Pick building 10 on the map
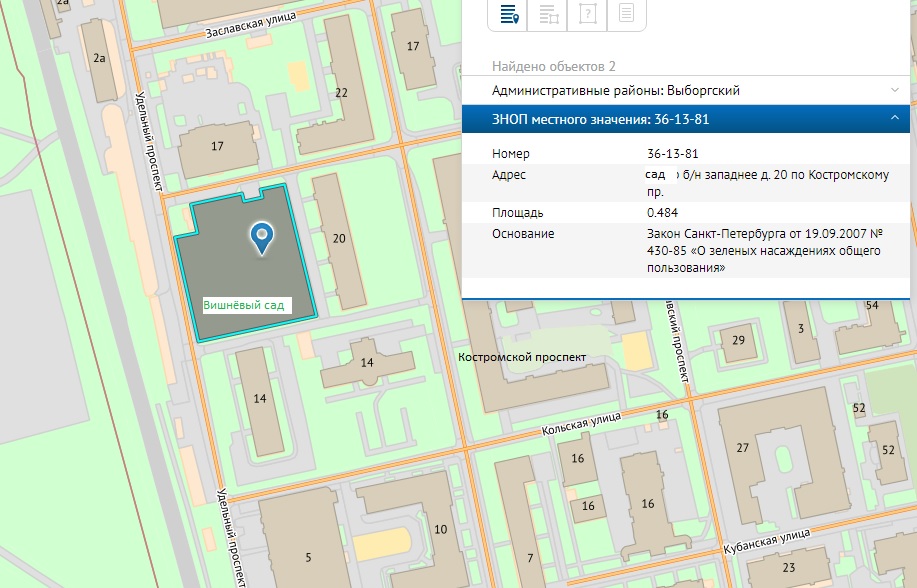This screenshot has width=917, height=588. 440,528
